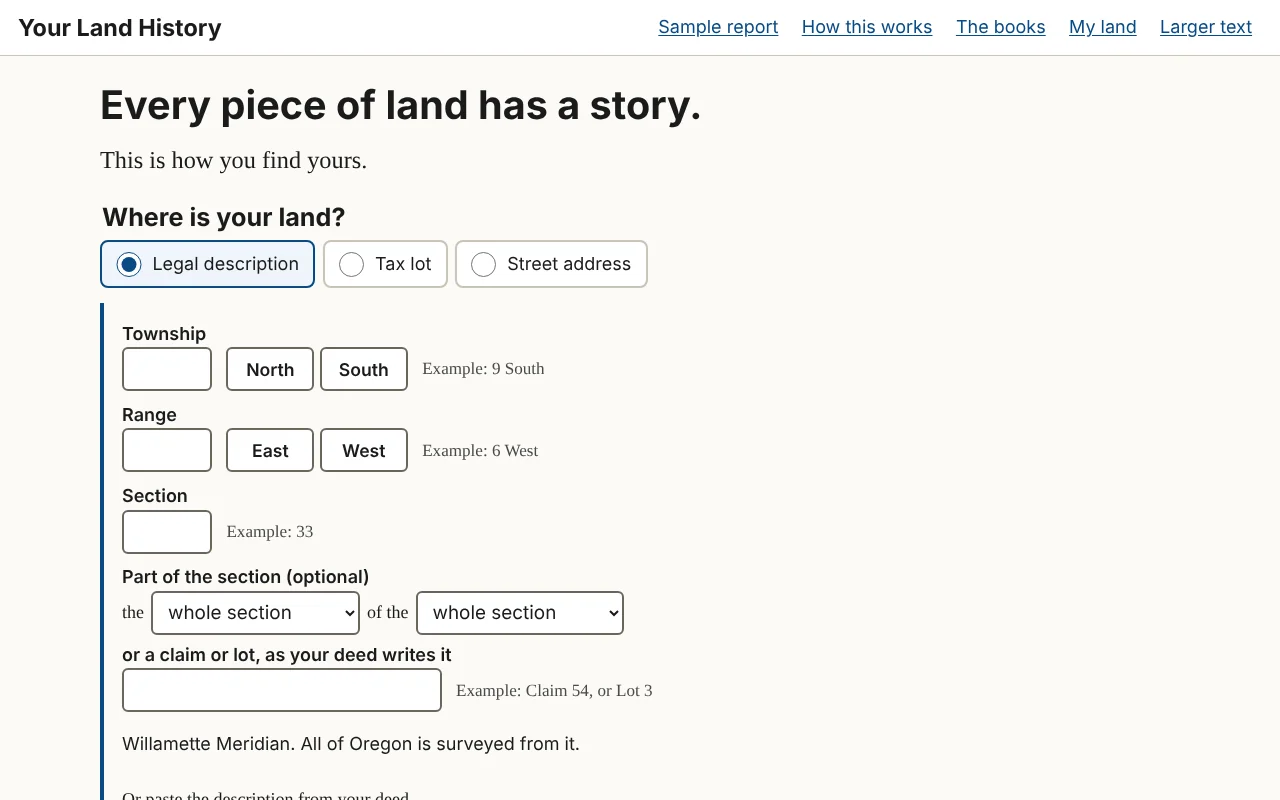Click 'This is how you find yours.' text
The height and width of the screenshot is (800, 1280).
234,160
